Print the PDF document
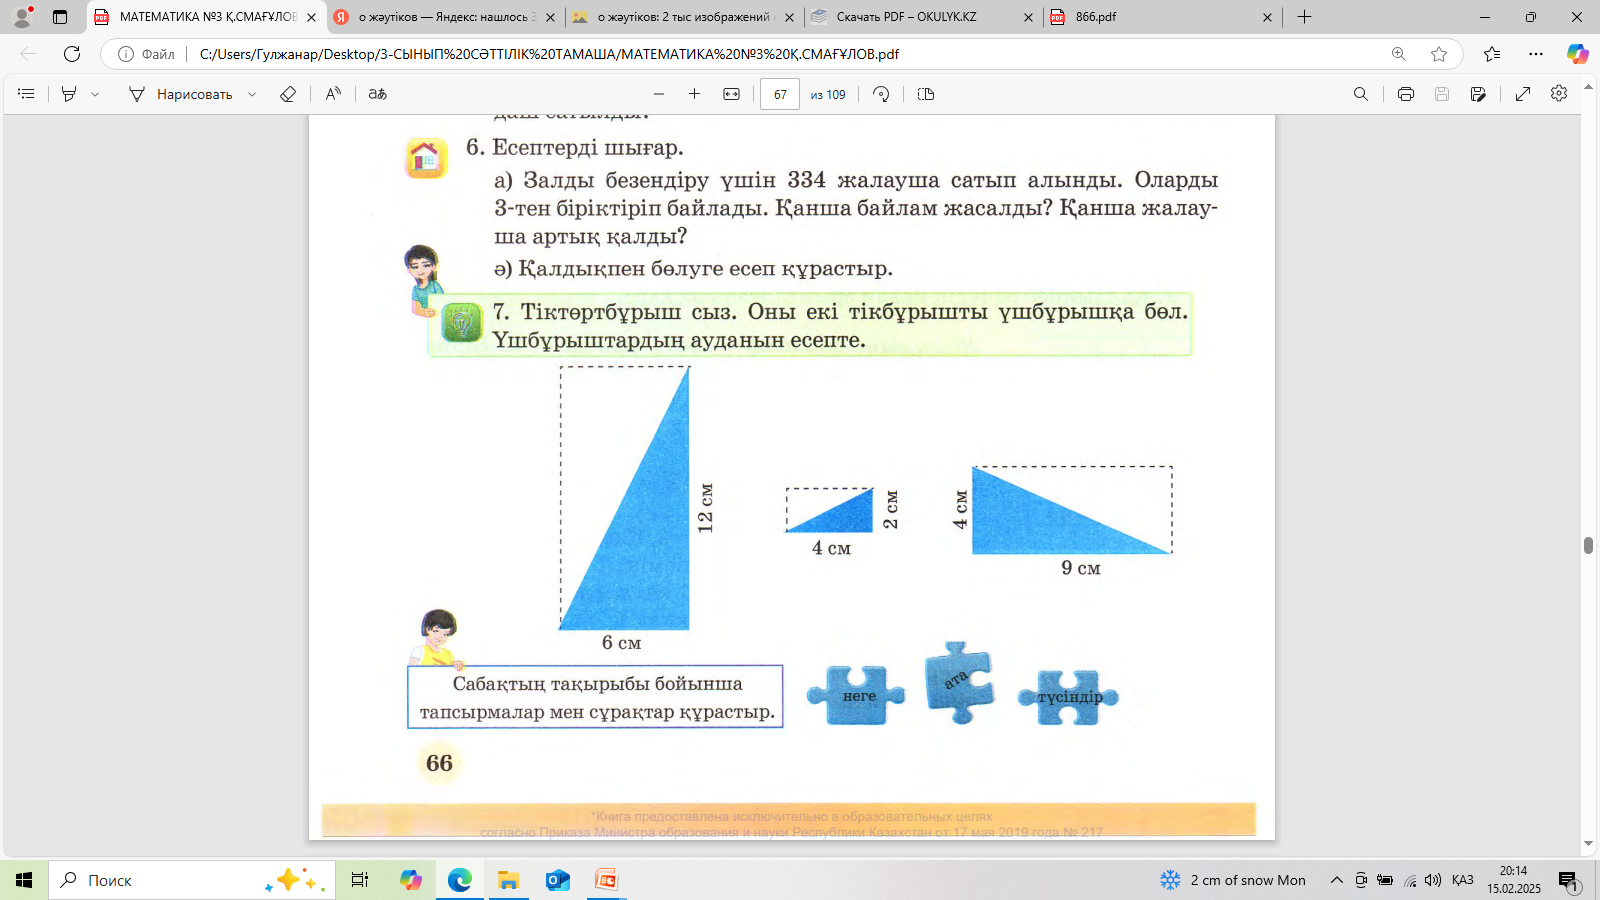 pos(1406,94)
